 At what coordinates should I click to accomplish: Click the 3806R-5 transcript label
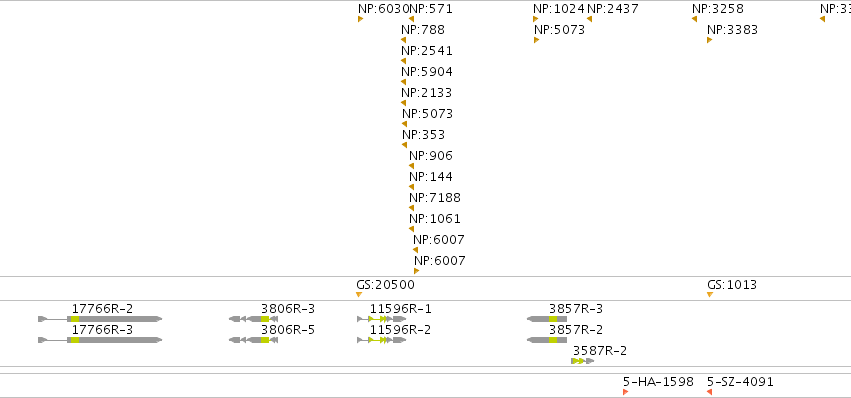coord(288,330)
